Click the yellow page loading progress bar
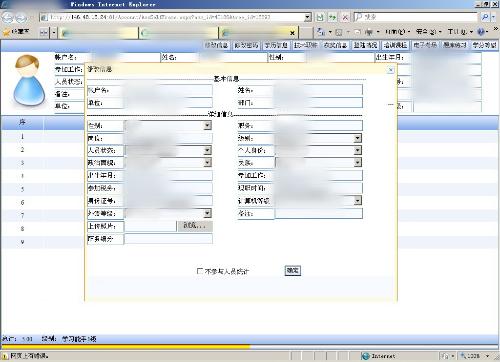The width and height of the screenshot is (500, 362). [x=126, y=347]
